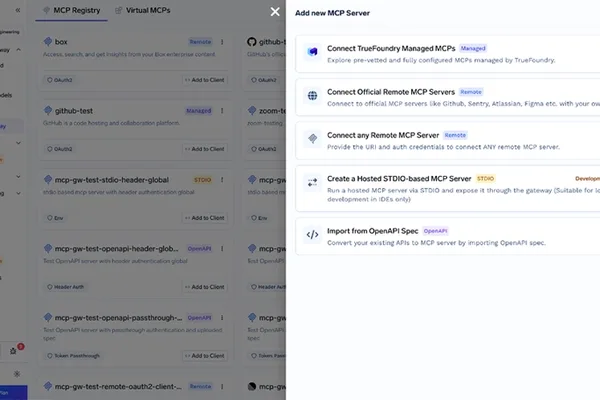The width and height of the screenshot is (600, 400).
Task: Click the Managed badge in TrueFoundry option
Action: pyautogui.click(x=473, y=48)
